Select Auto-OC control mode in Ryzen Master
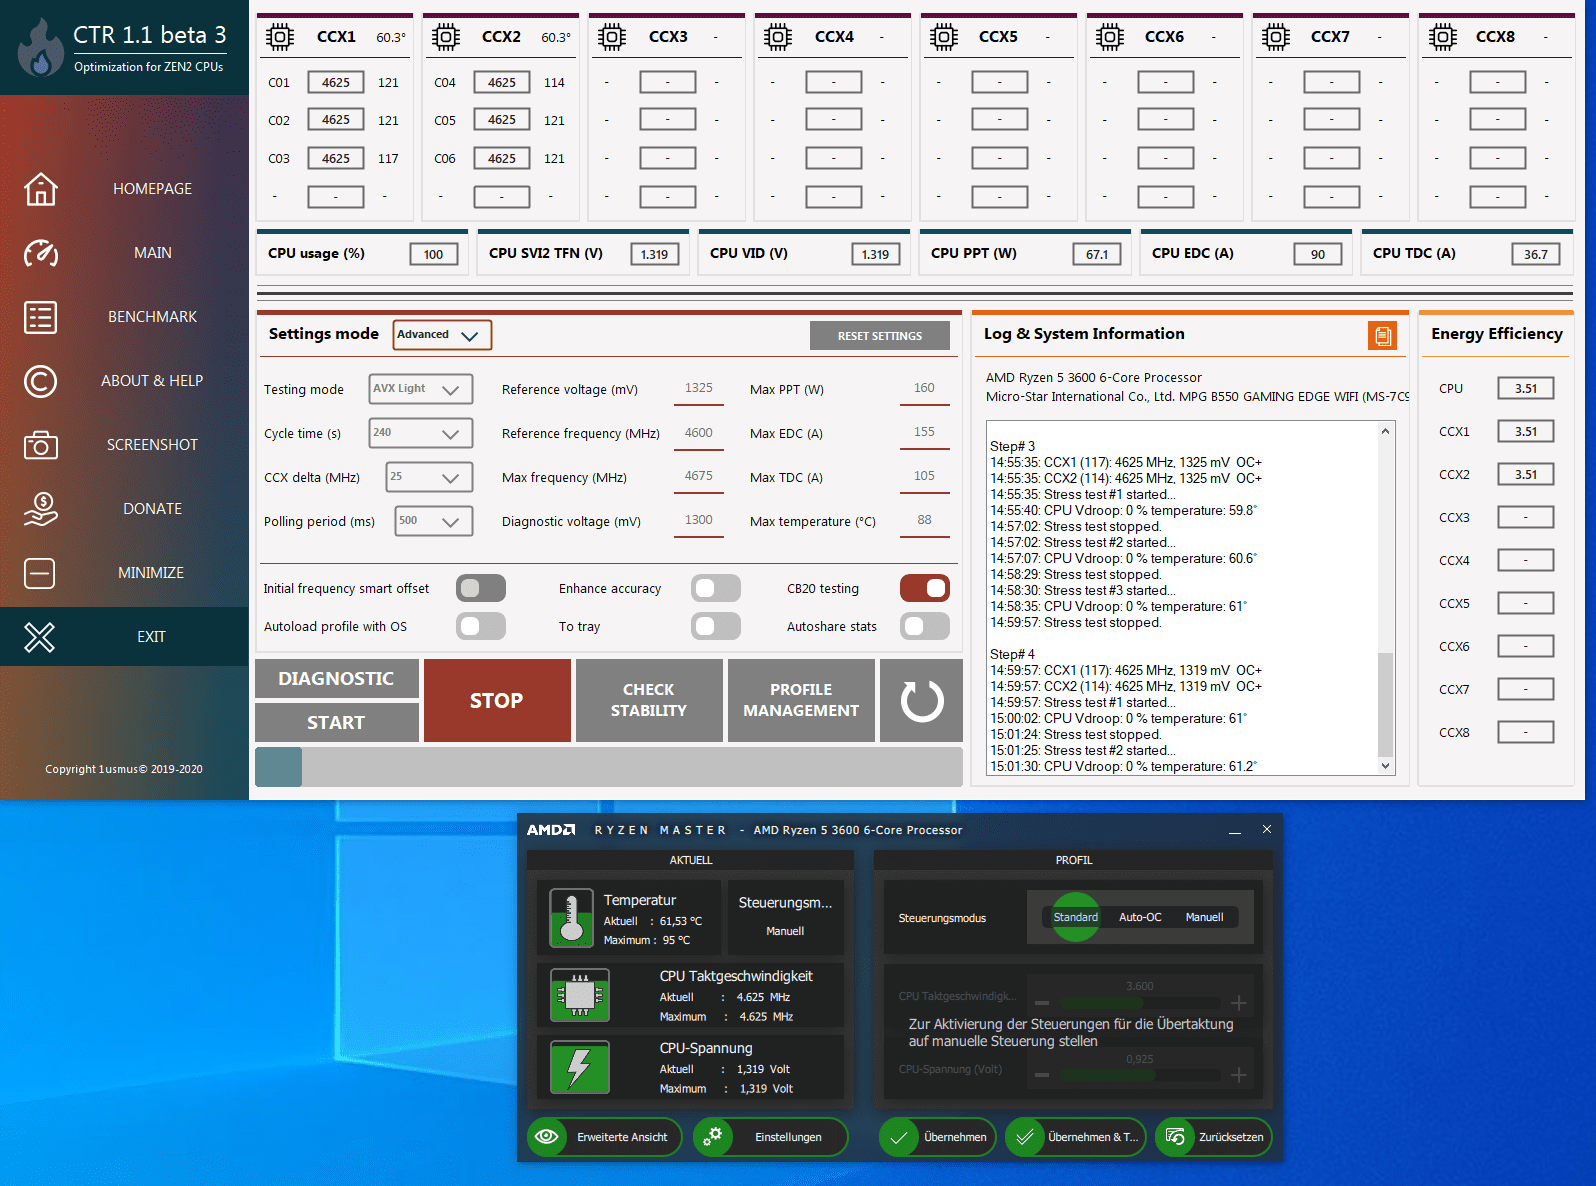Screen dimensions: 1596x1186 click(1140, 917)
